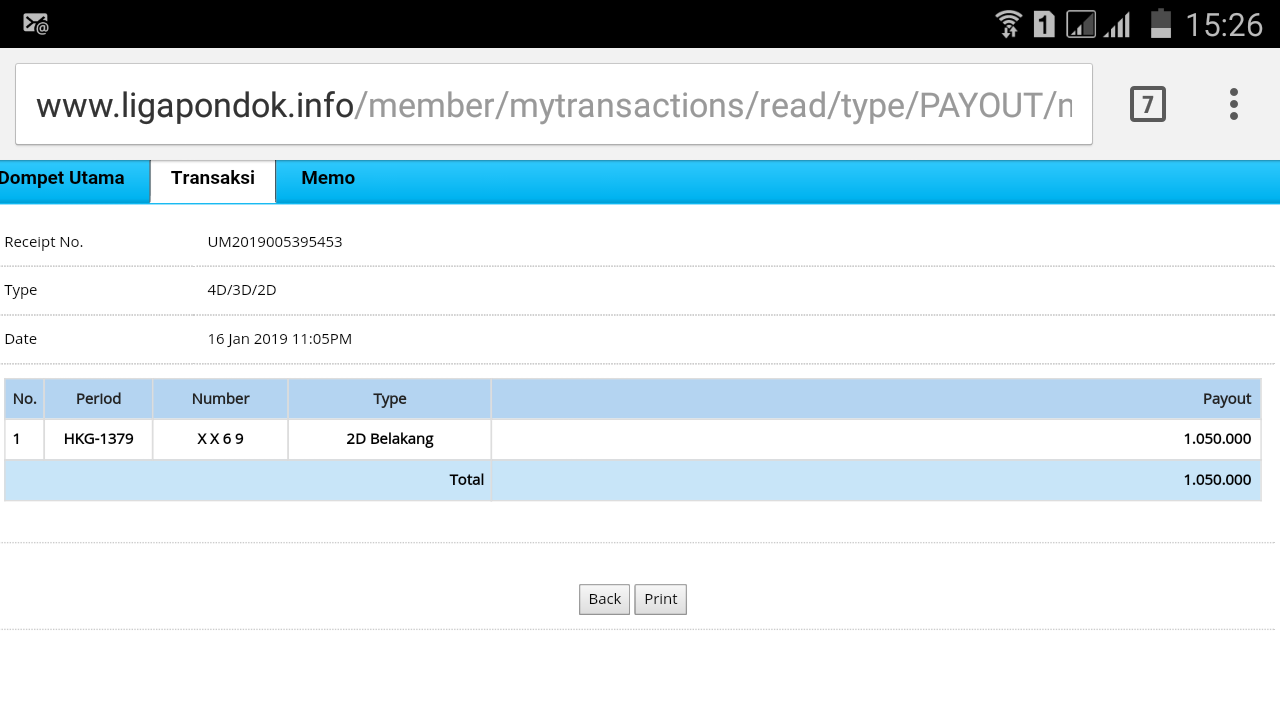Open the browser tab switcher showing 7
The image size is (1280, 720).
tap(1147, 104)
